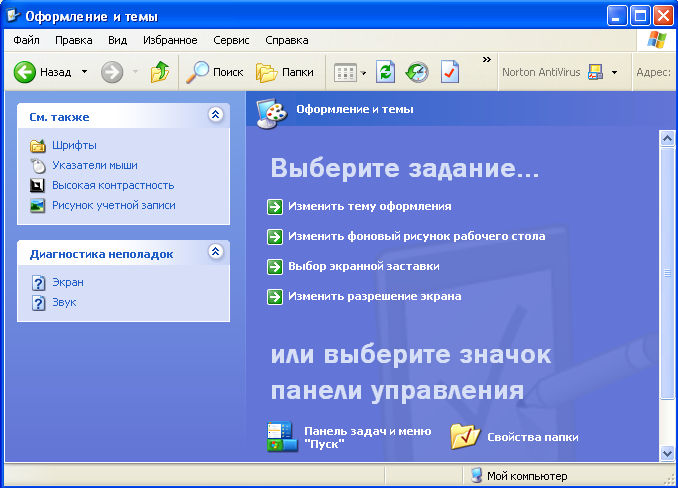Open Поиск with the magnifier

(x=215, y=72)
